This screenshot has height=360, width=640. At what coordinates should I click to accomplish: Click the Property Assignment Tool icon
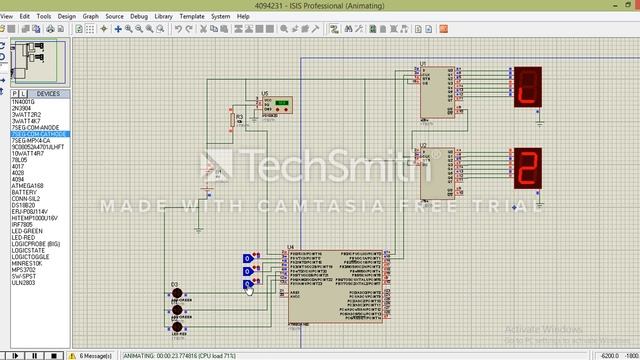(359, 29)
